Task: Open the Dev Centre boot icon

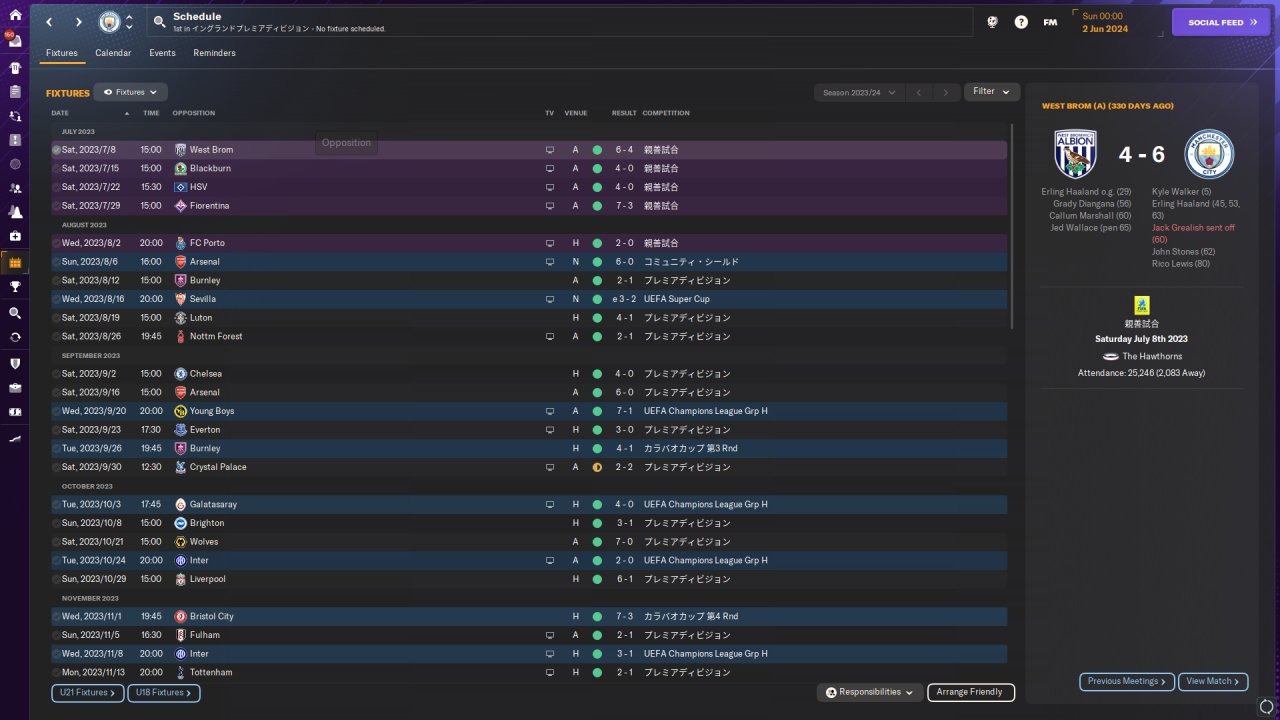Action: point(14,438)
